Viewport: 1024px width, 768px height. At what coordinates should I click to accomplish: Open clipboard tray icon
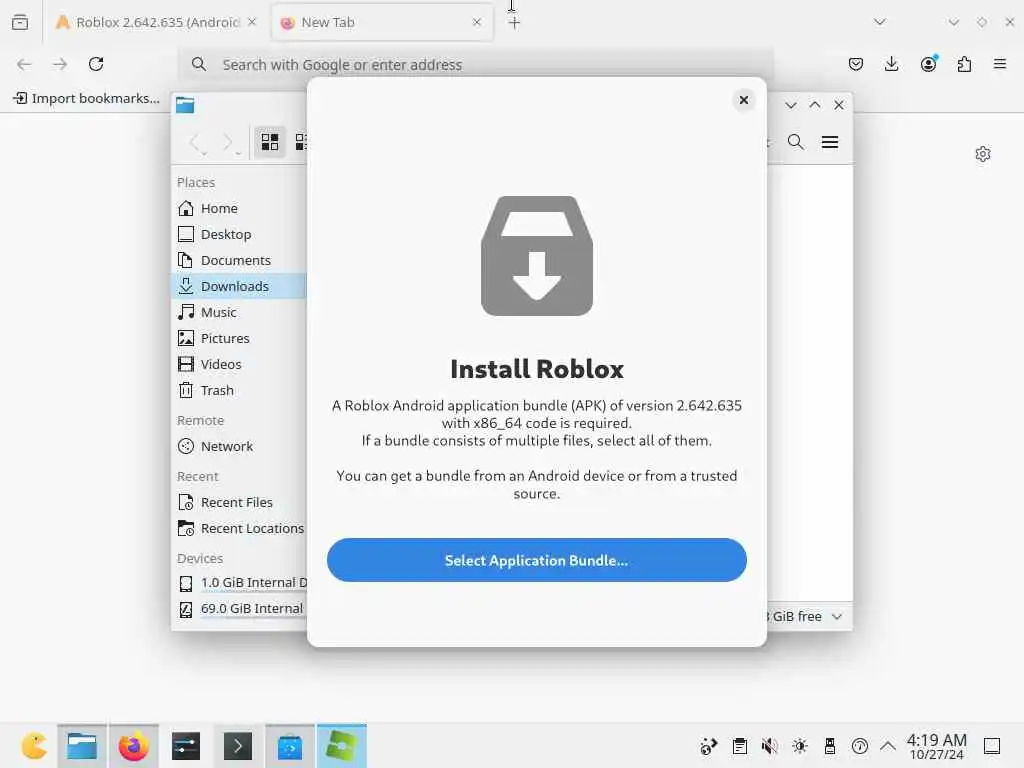(739, 746)
